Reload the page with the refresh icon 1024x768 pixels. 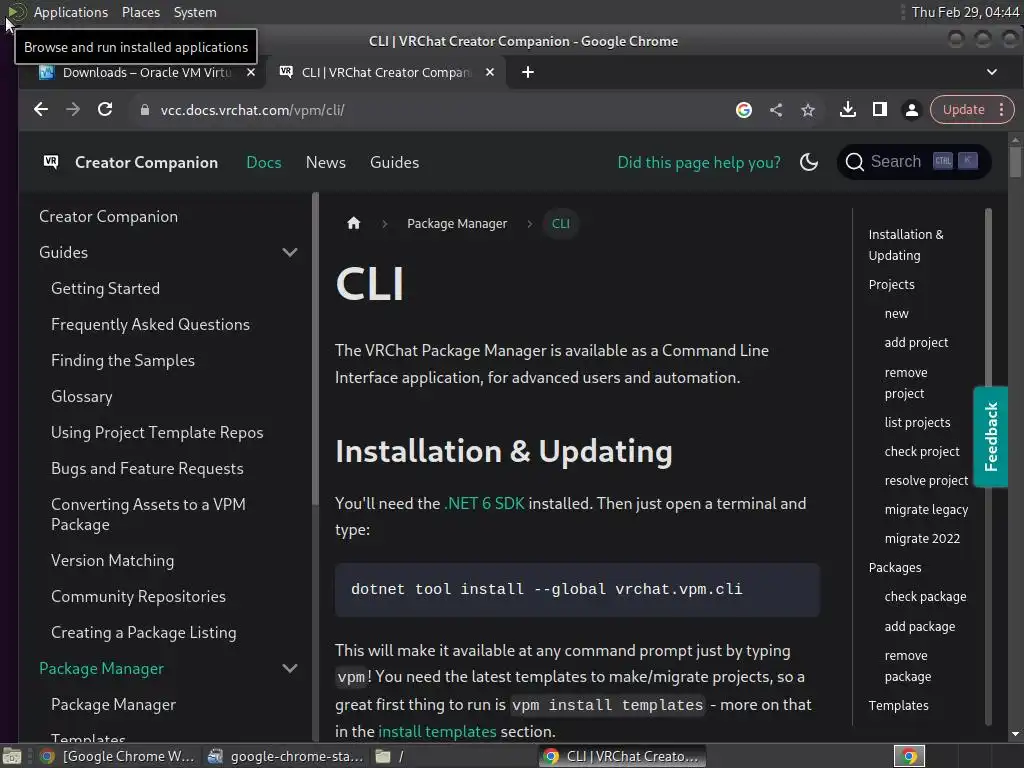105,110
